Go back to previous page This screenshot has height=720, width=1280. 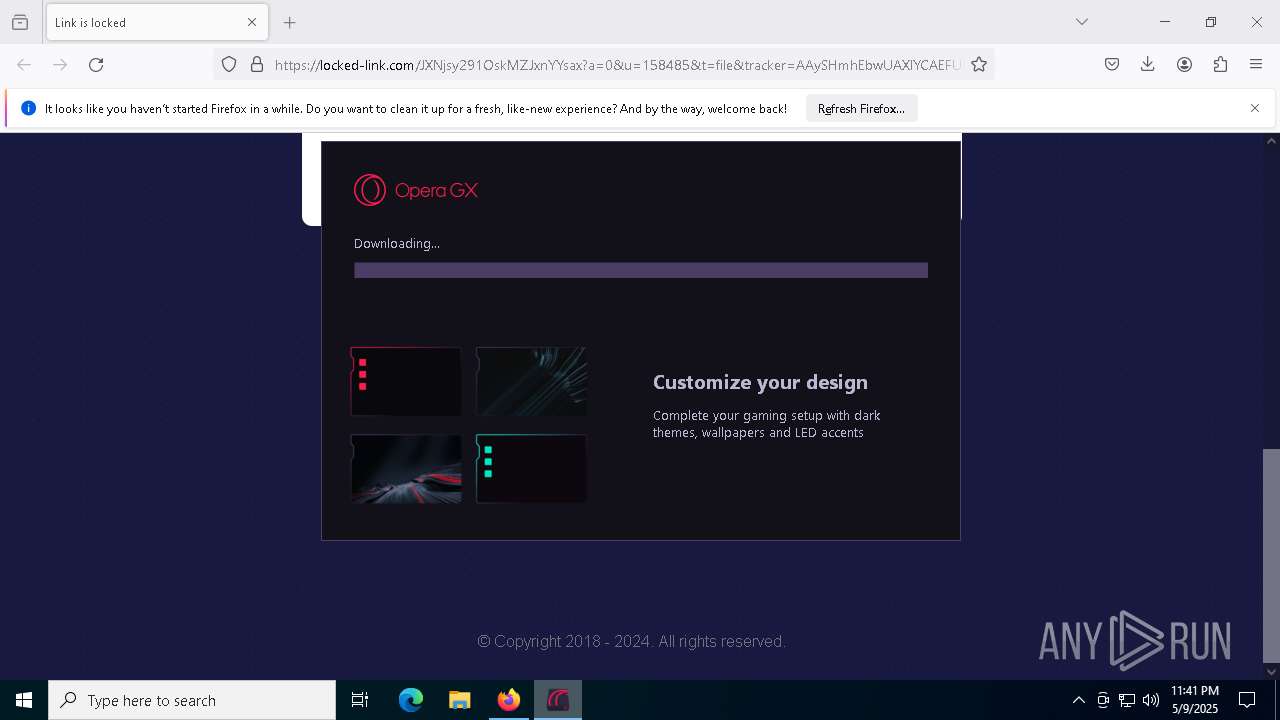24,65
